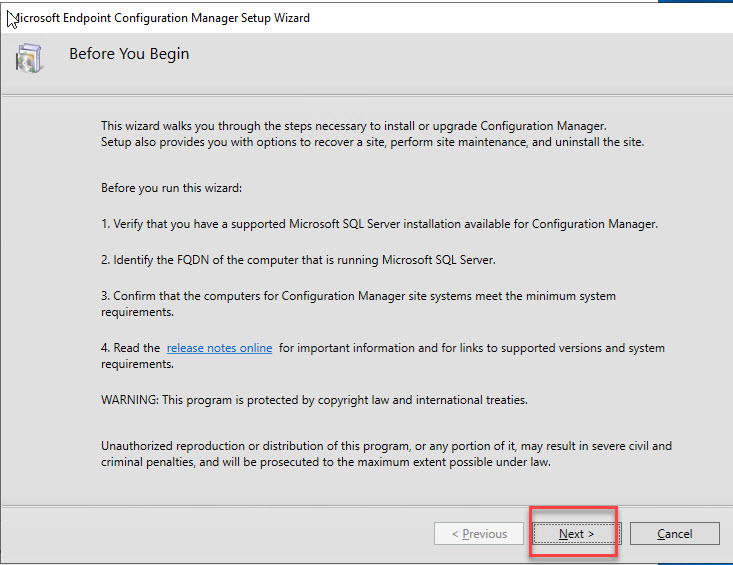Cancel the Configuration Manager setup wizard
733x565 pixels.
674,534
